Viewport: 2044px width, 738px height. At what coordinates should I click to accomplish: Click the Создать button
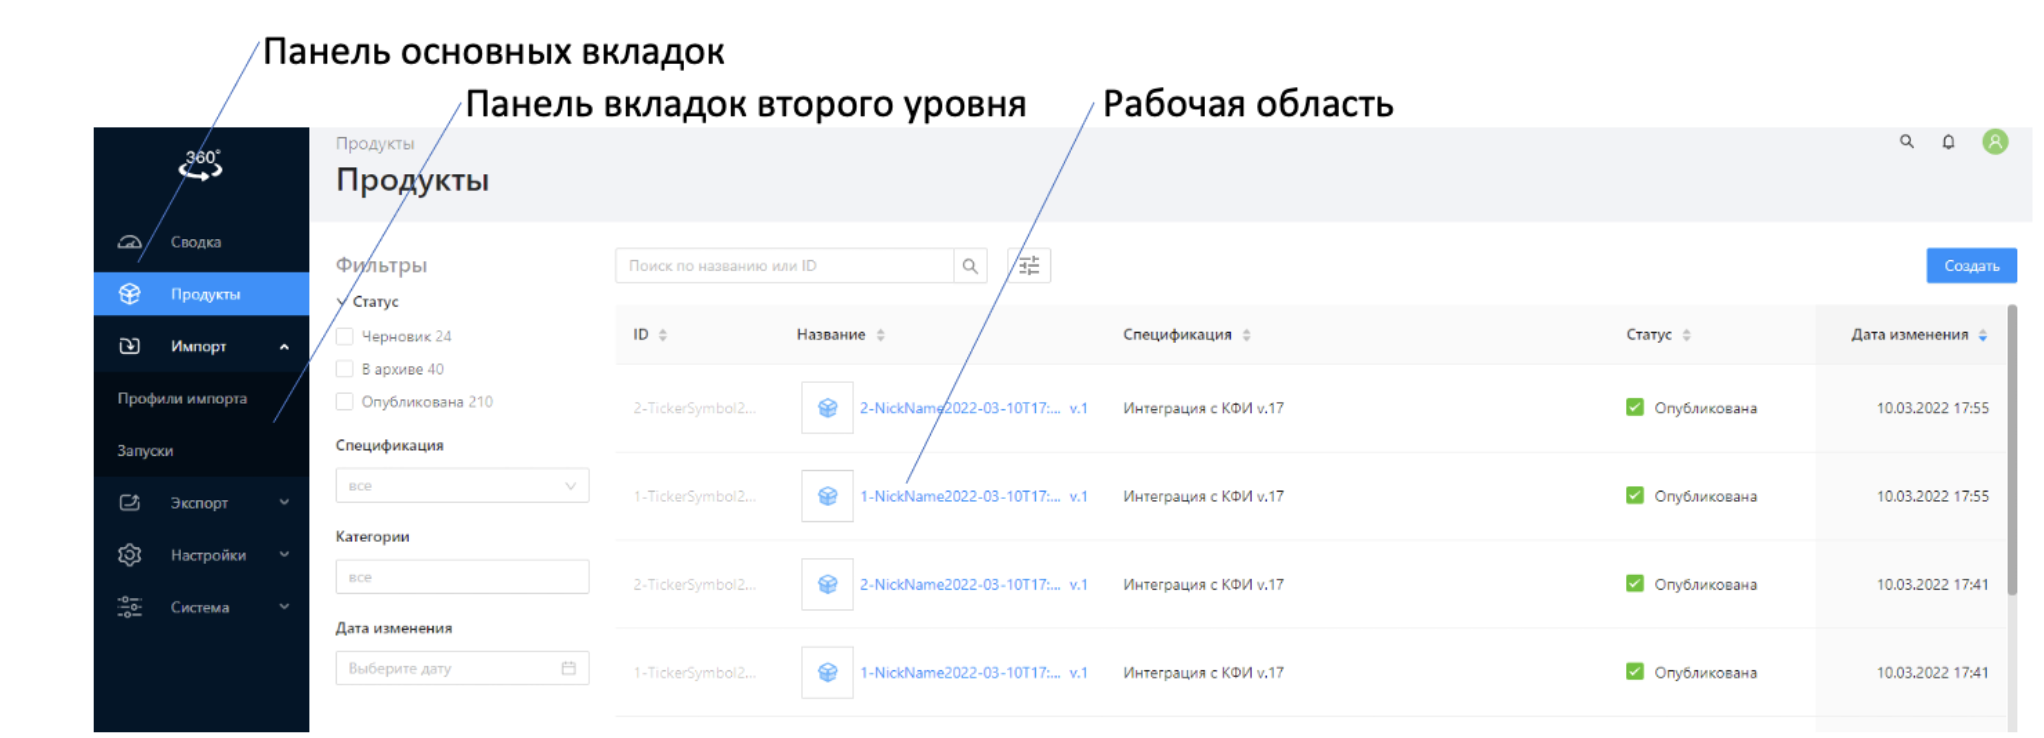pyautogui.click(x=1971, y=266)
